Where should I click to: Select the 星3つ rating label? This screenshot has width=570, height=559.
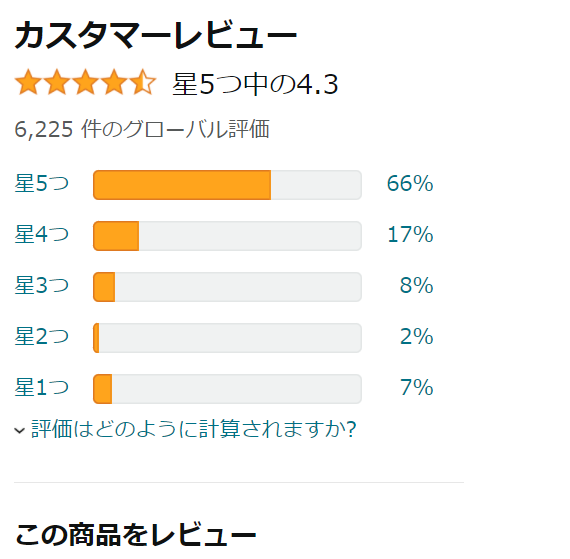point(42,285)
